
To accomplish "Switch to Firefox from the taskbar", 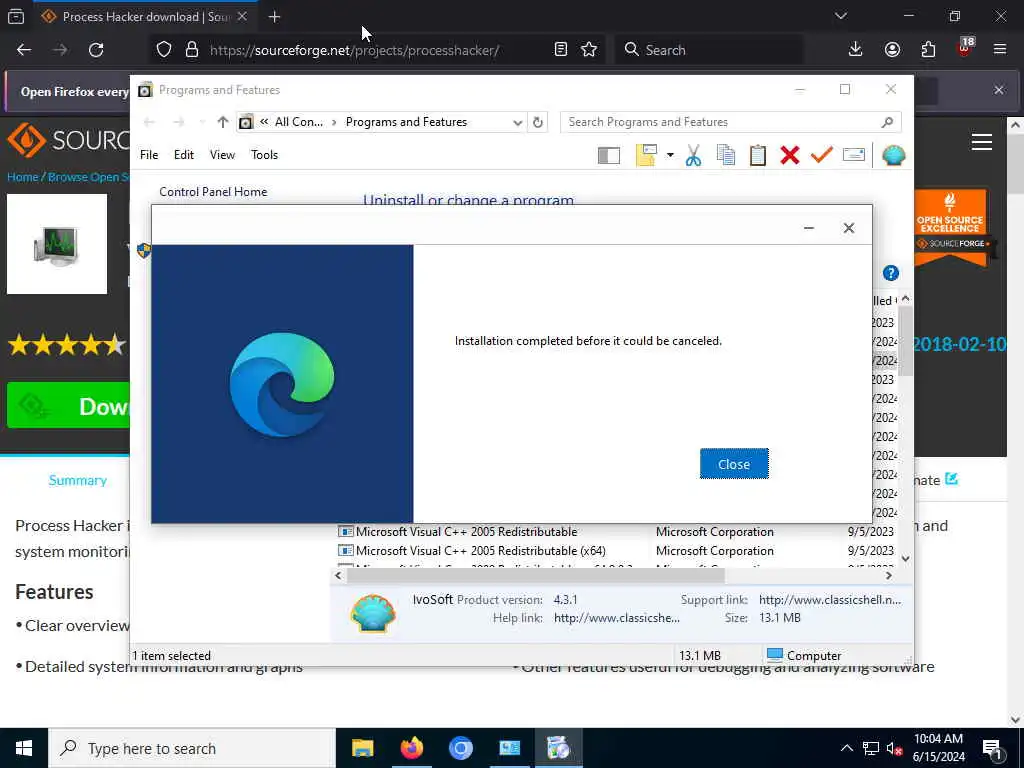I will pos(411,748).
